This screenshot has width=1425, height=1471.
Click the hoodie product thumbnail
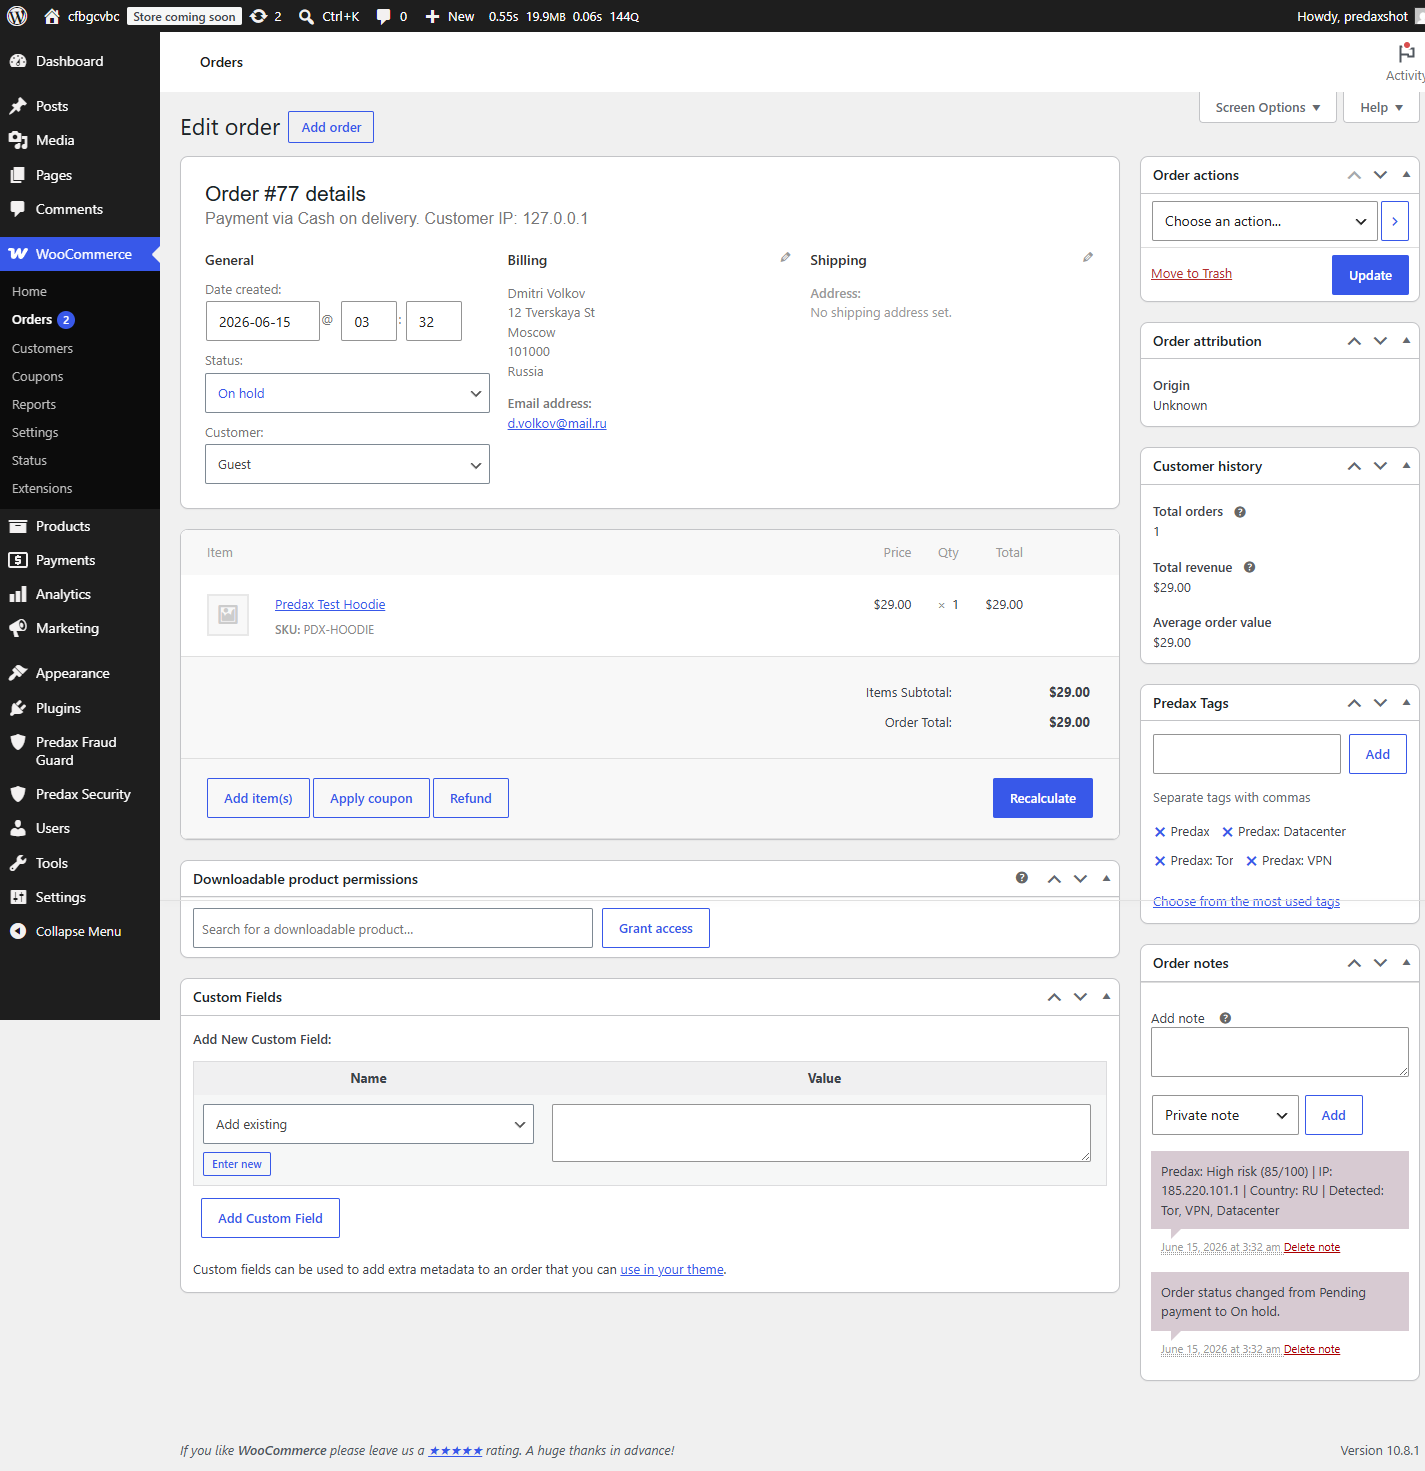228,615
